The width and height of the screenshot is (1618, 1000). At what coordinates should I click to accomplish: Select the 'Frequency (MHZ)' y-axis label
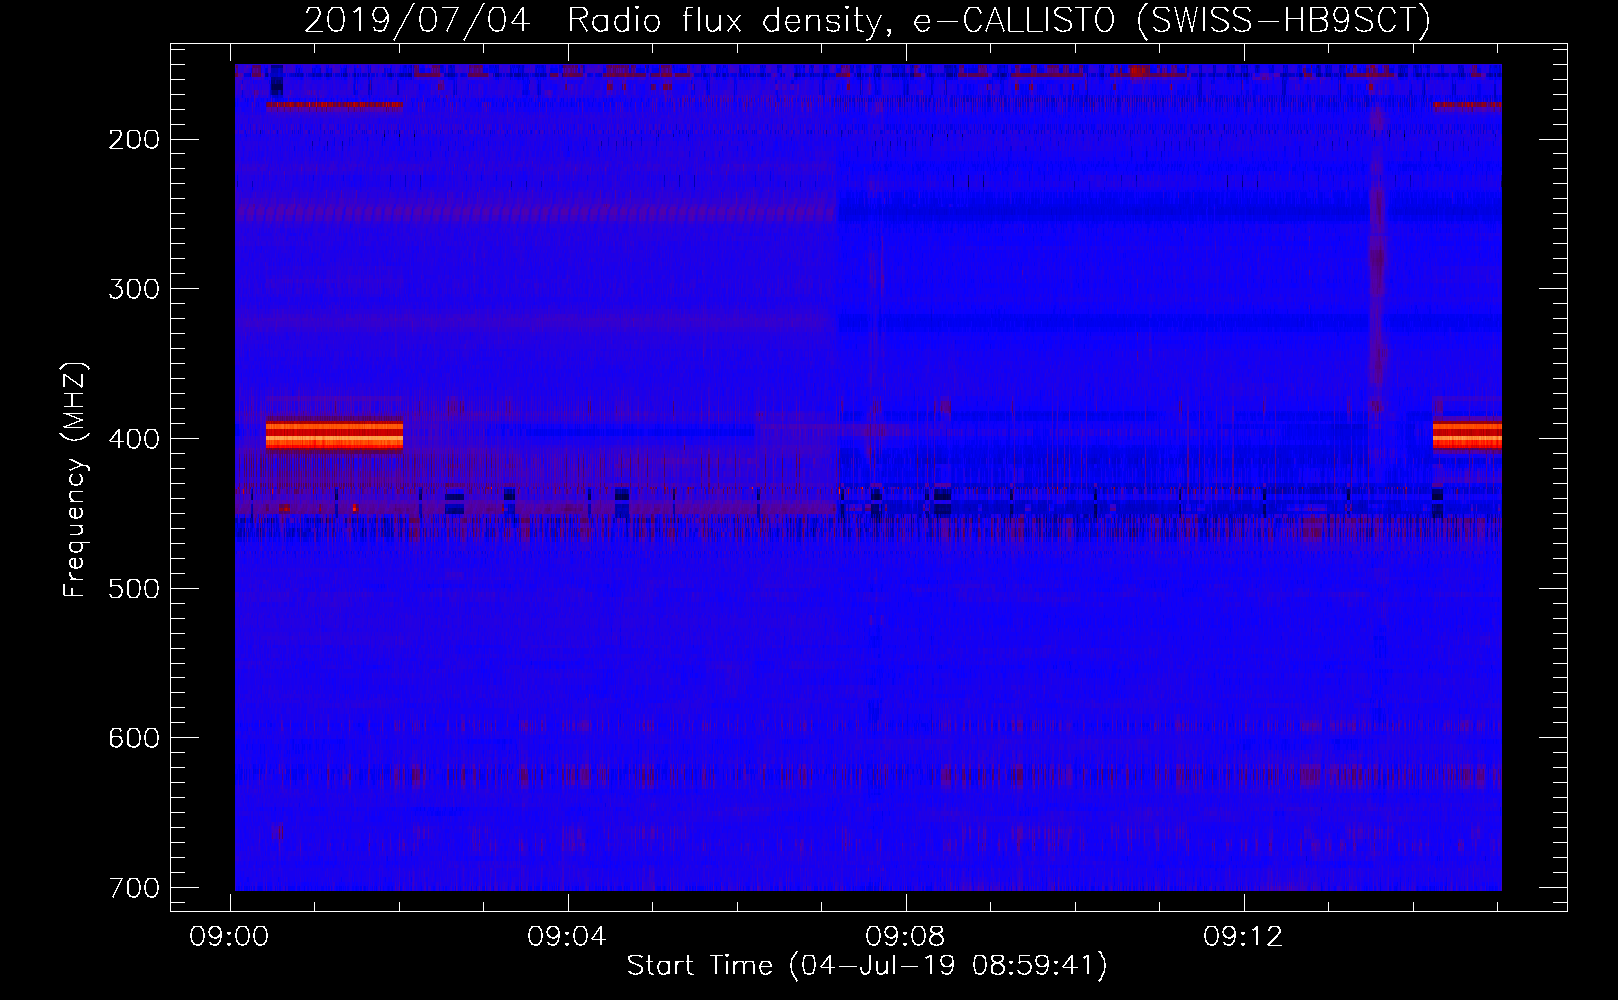pos(75,479)
